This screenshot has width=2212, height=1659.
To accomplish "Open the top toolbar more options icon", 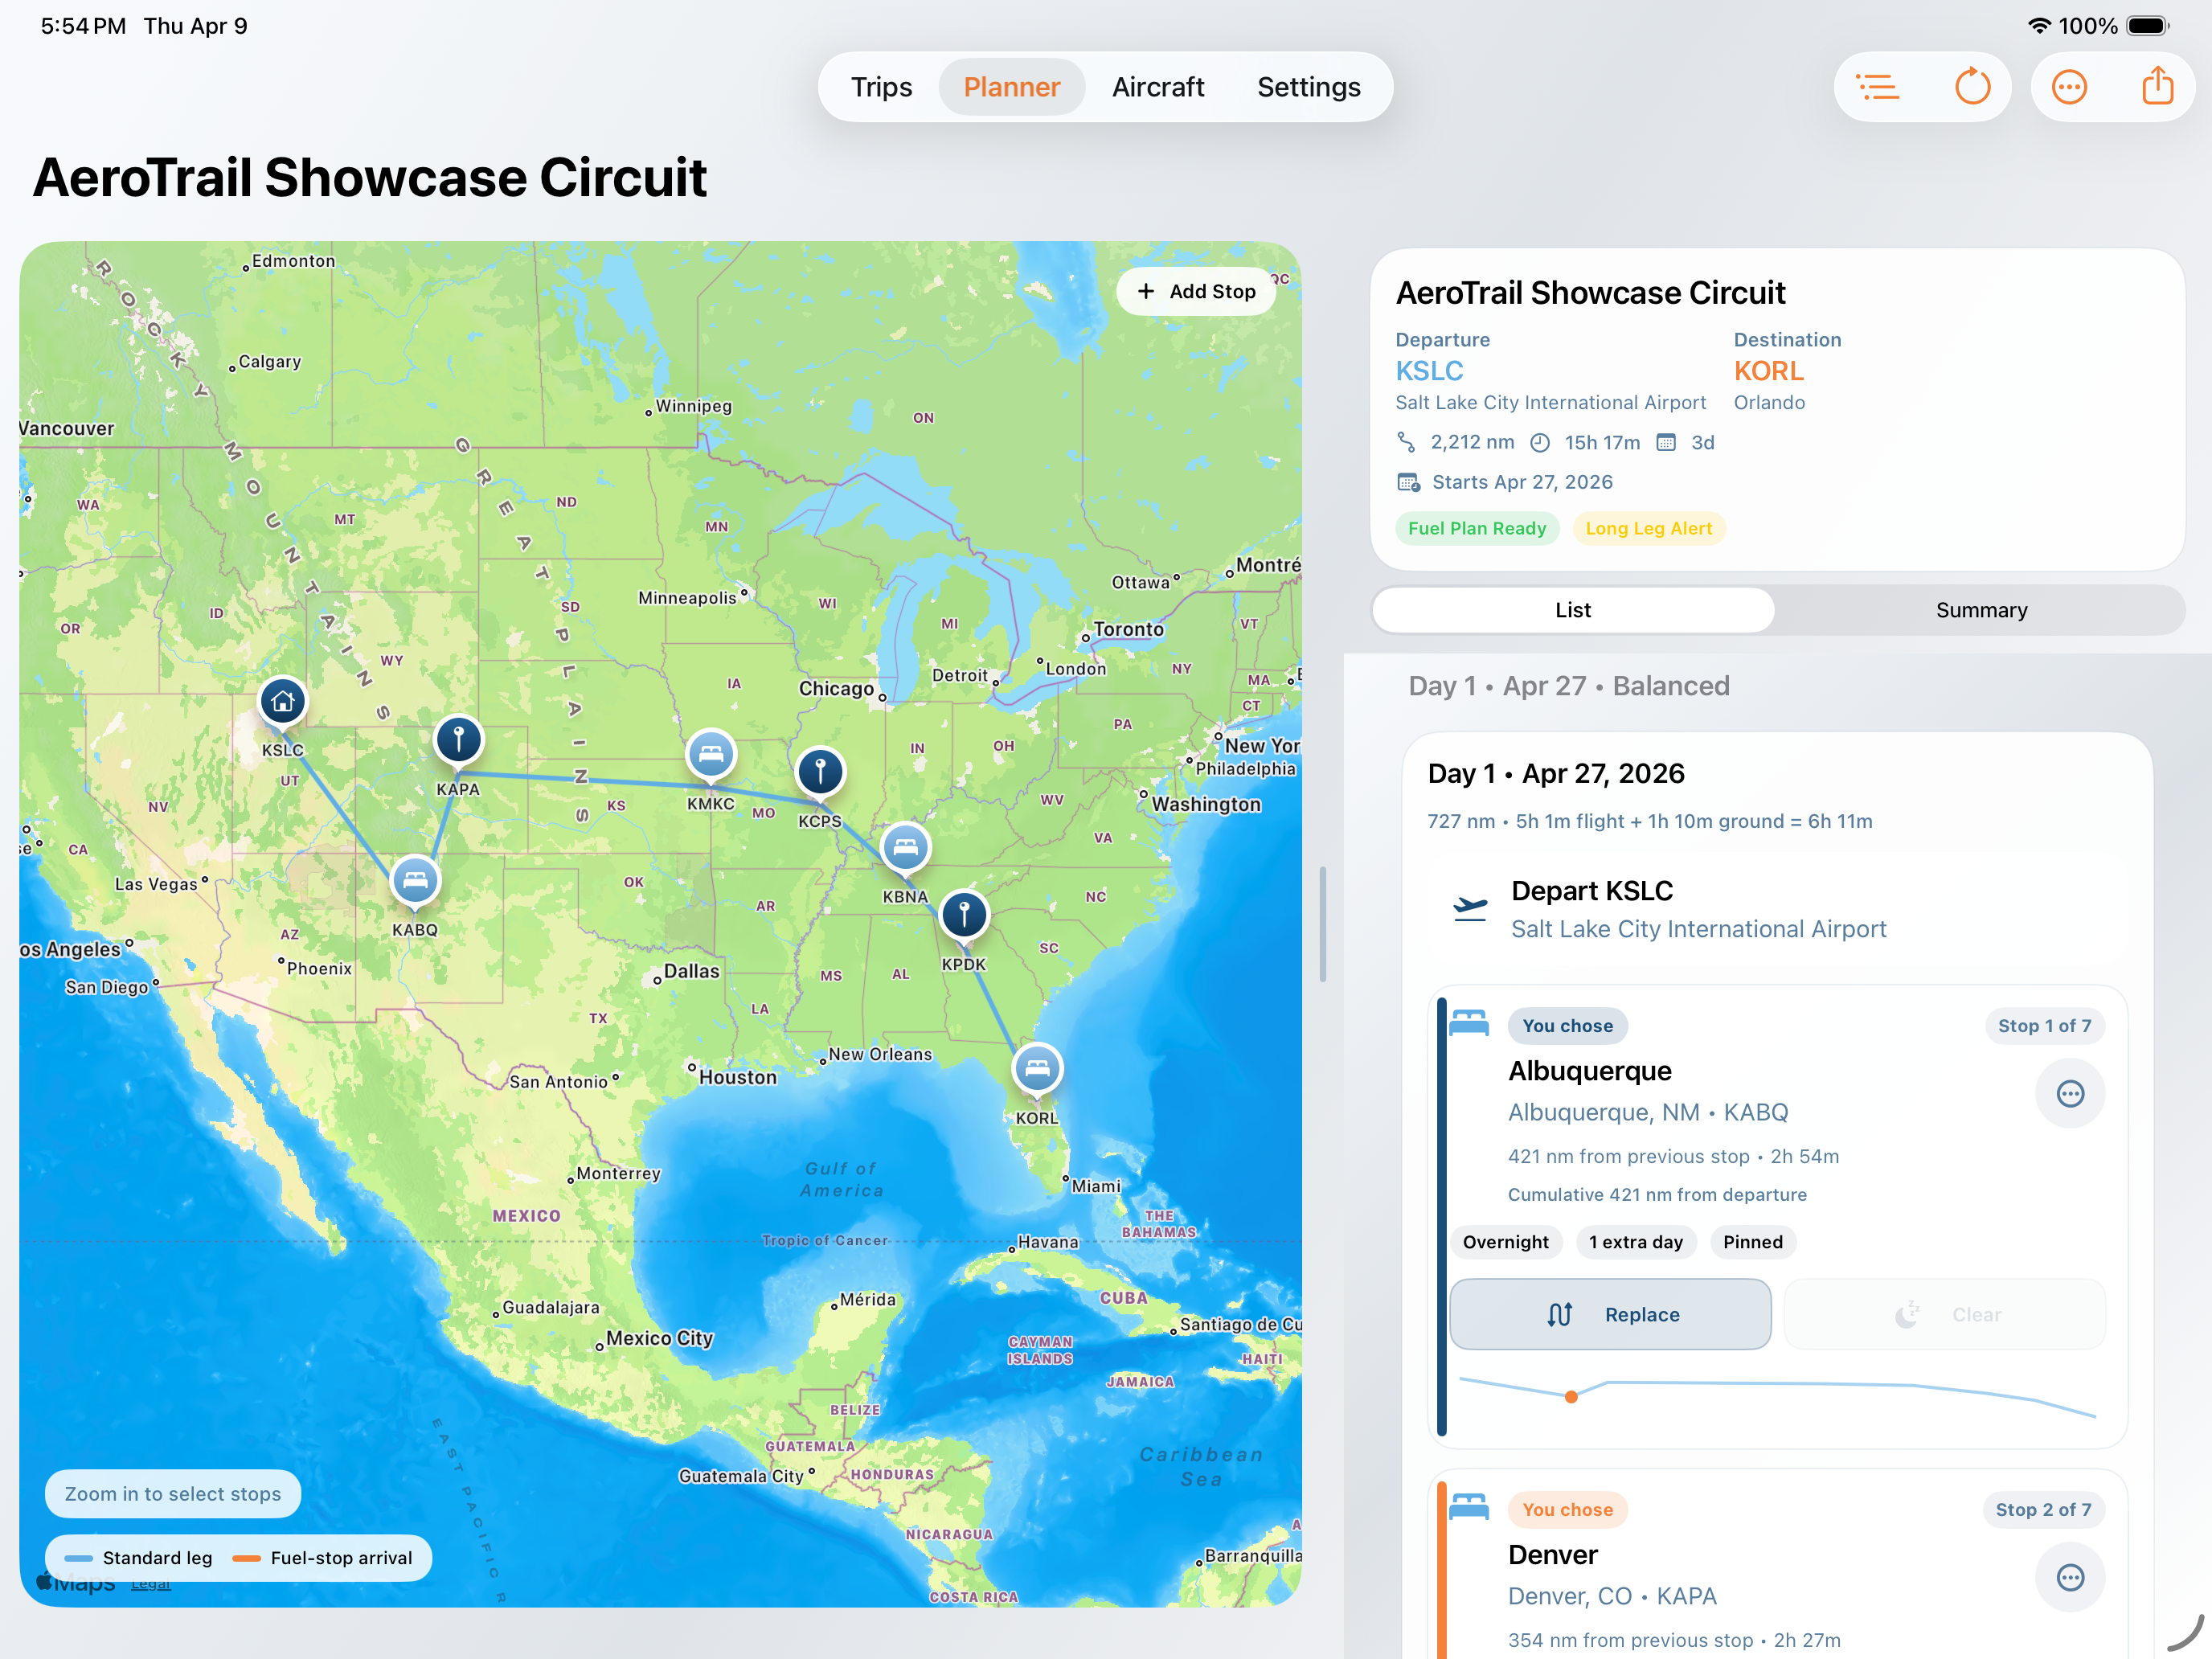I will click(x=2069, y=87).
